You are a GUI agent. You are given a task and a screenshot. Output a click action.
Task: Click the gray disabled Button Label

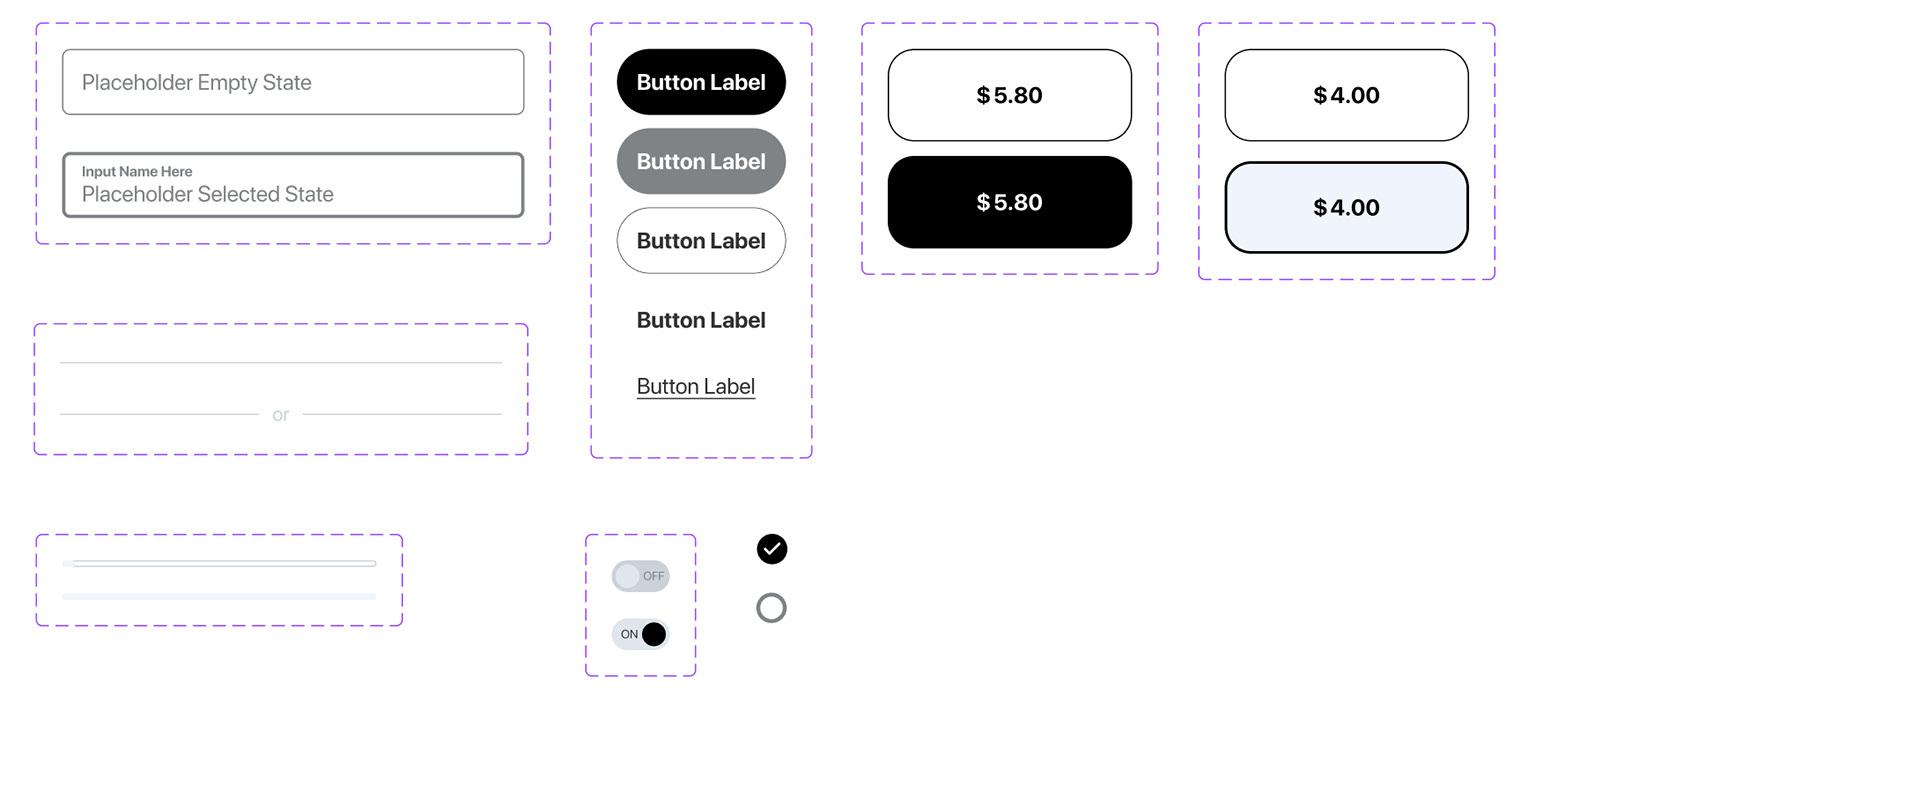pos(701,161)
